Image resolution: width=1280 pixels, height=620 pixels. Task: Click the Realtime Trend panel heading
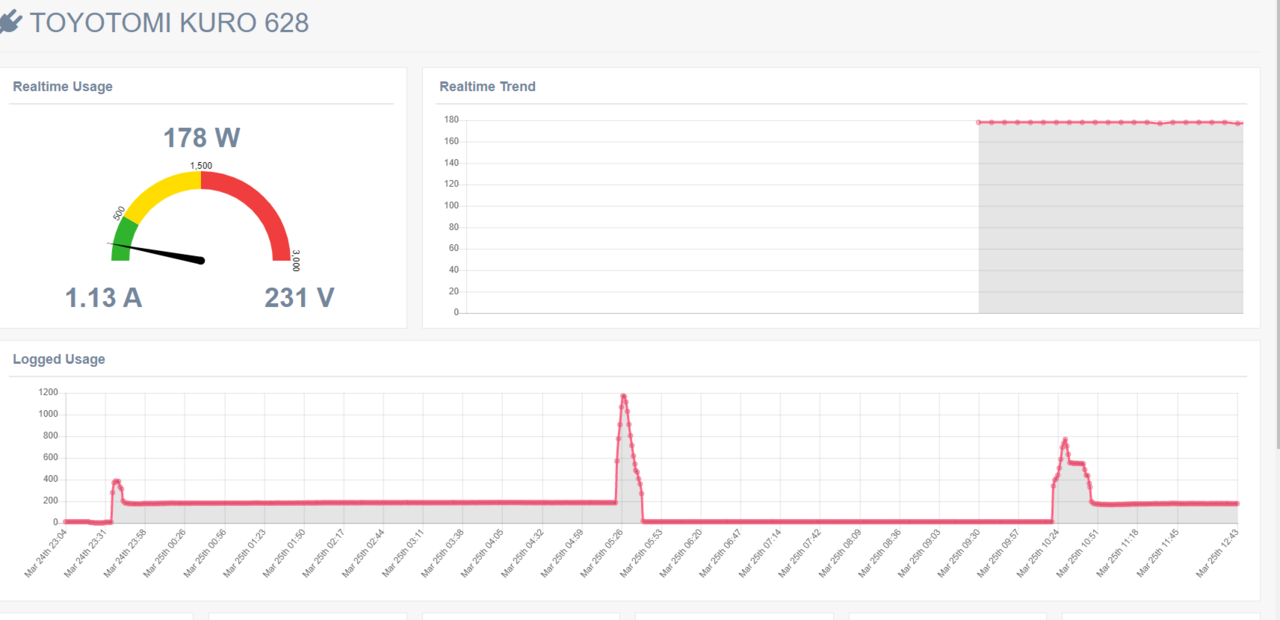tap(488, 87)
